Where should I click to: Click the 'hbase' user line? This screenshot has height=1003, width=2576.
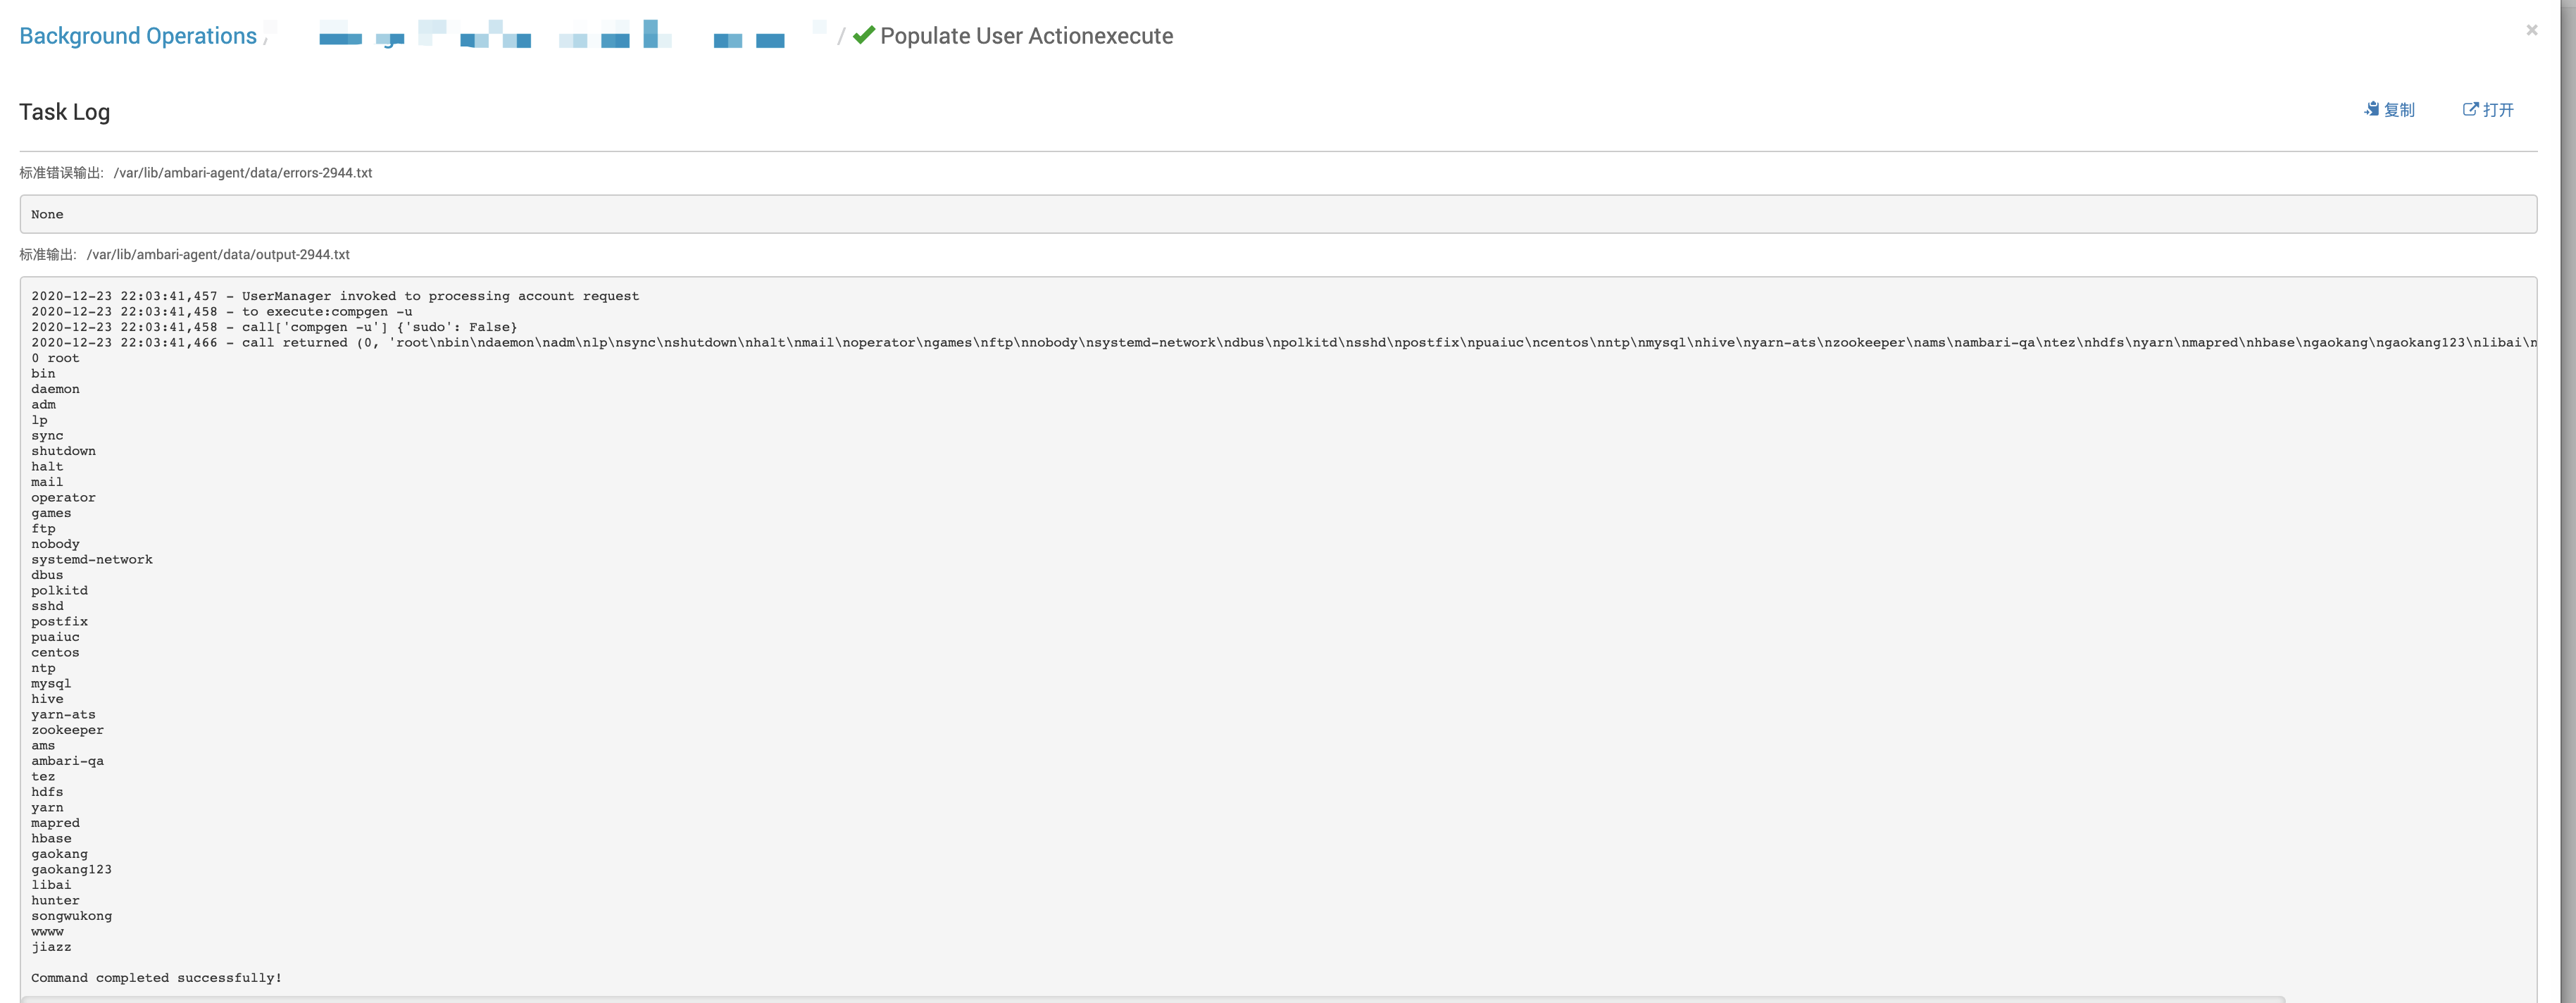(x=51, y=838)
